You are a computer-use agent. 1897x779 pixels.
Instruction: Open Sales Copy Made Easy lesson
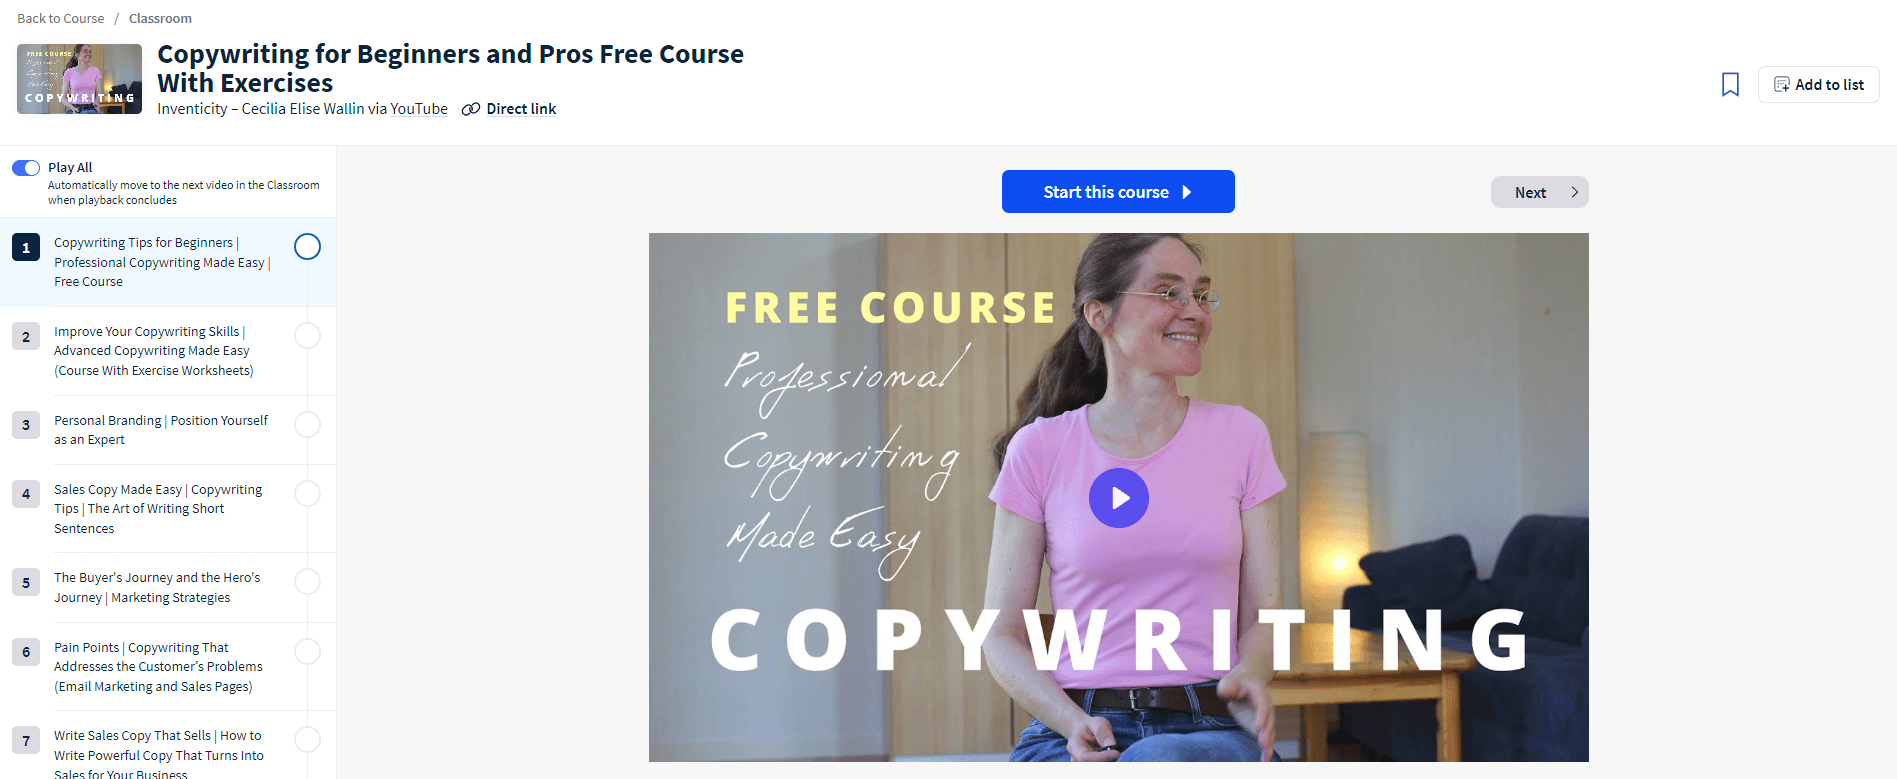[158, 509]
